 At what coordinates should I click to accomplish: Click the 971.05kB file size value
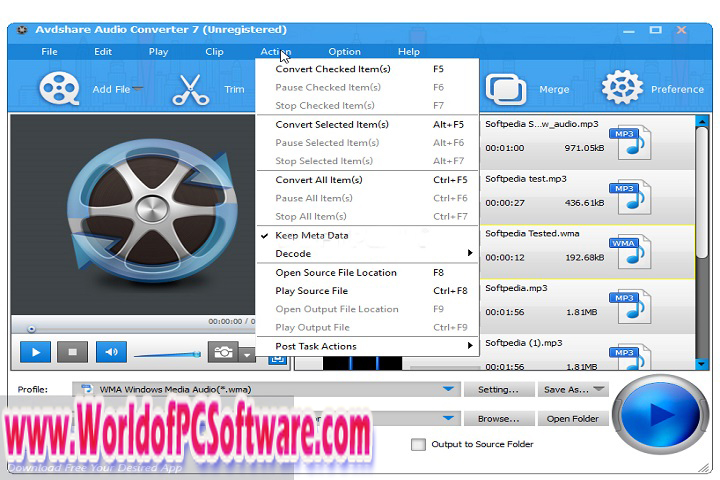tap(584, 148)
